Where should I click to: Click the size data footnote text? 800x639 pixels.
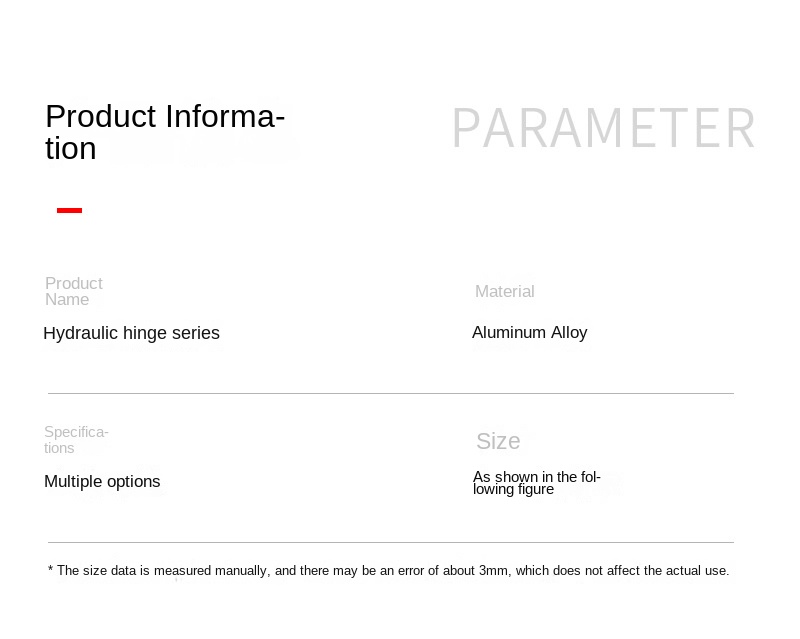coord(389,571)
